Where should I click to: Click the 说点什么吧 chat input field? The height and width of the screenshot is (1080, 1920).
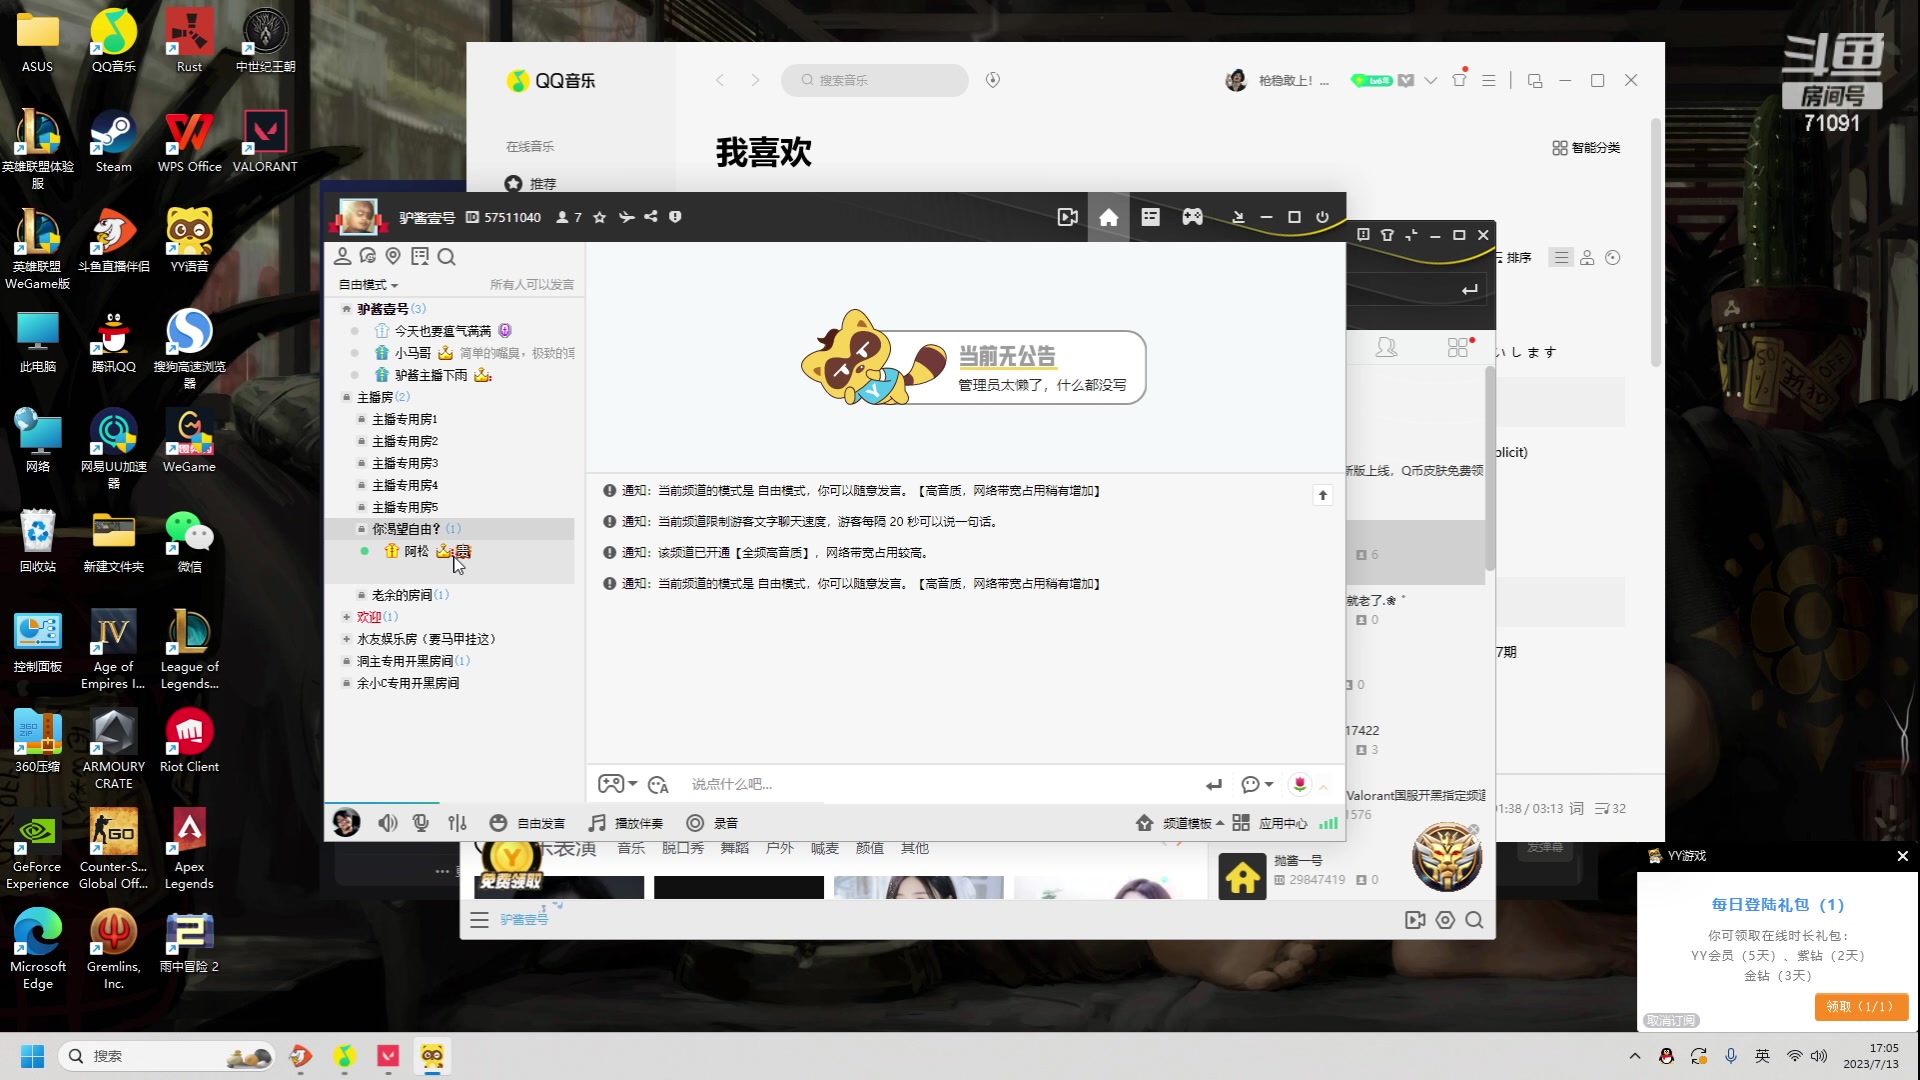[x=940, y=784]
